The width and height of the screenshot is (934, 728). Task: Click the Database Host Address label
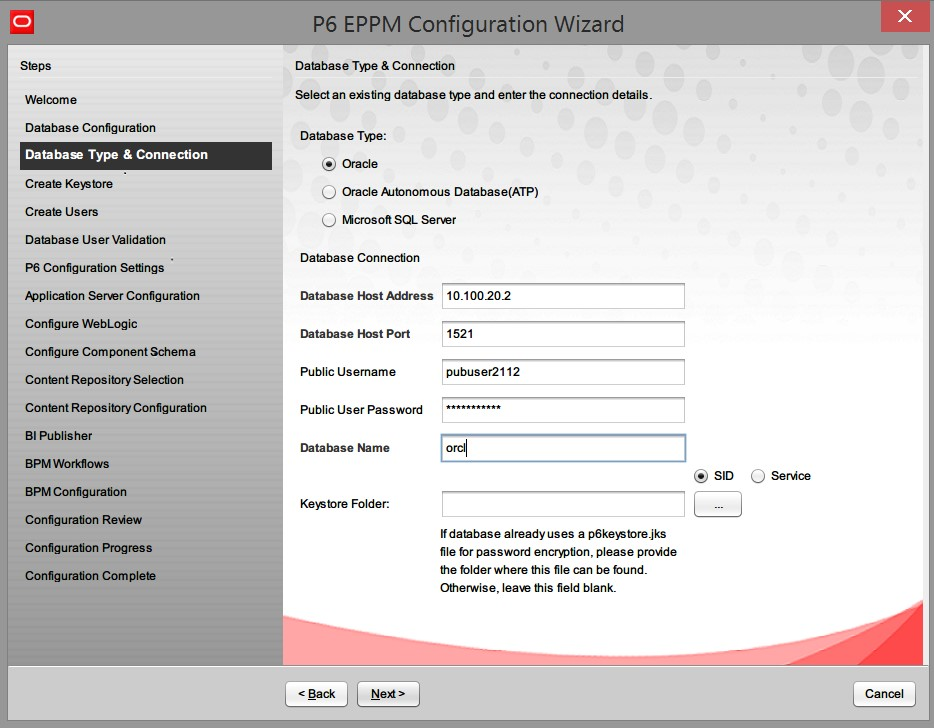366,296
